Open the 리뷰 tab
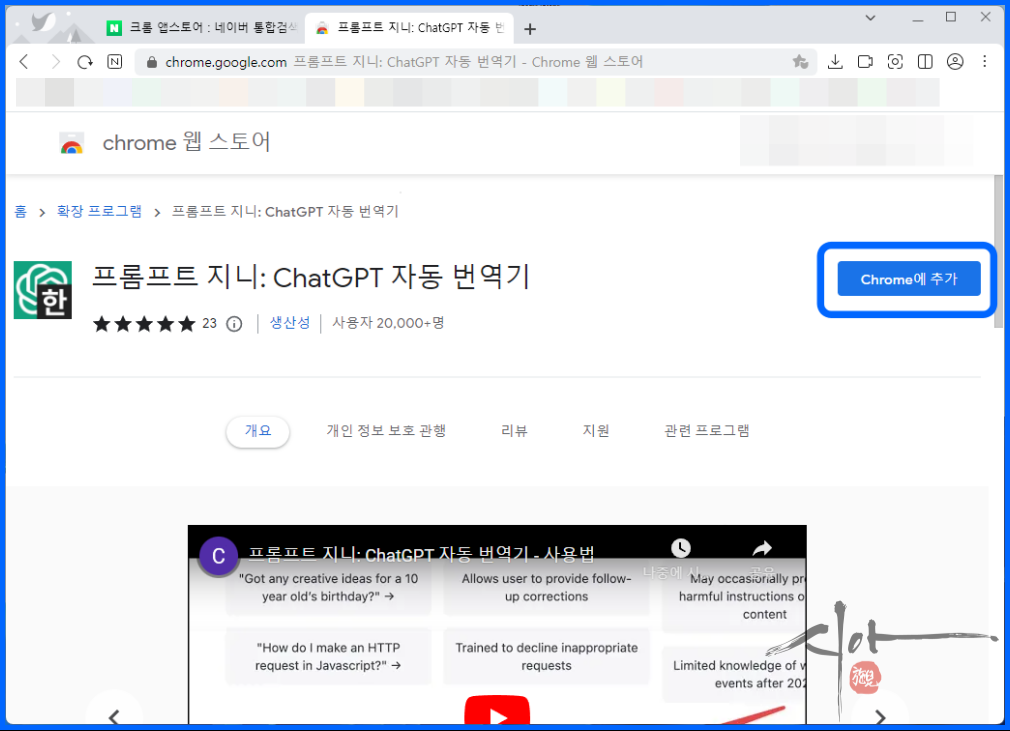The image size is (1010, 731). click(514, 431)
